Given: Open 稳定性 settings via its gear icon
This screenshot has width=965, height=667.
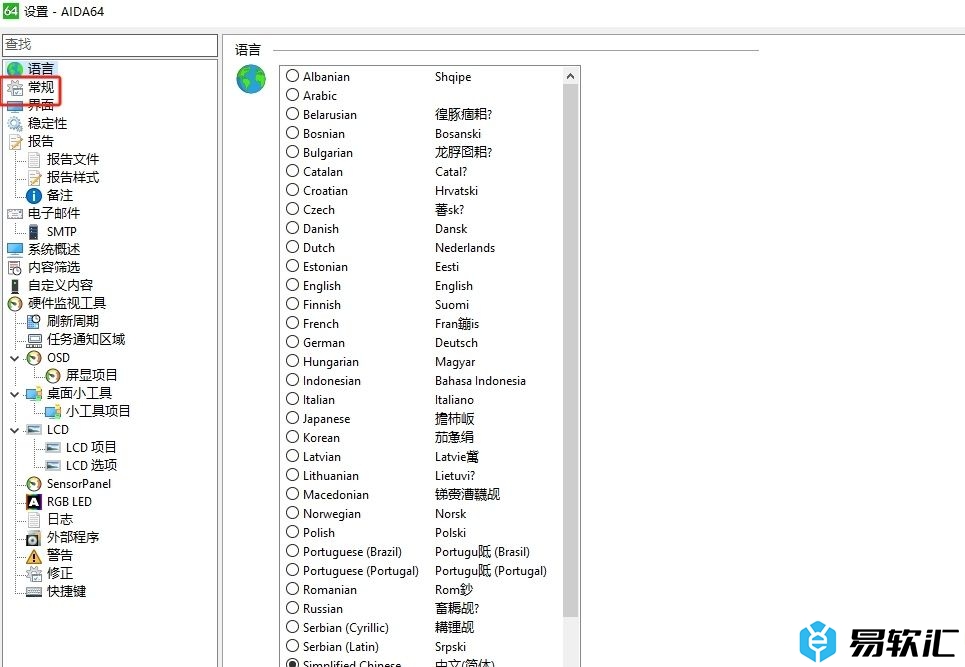Looking at the screenshot, I should [x=15, y=123].
